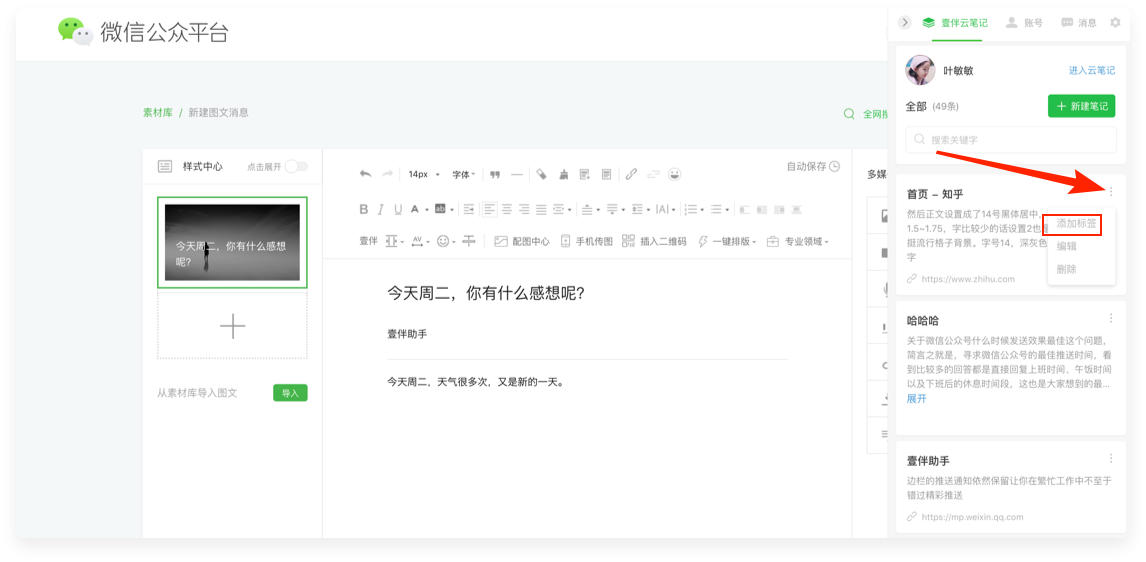Open the background highlight color dropdown

click(452, 210)
